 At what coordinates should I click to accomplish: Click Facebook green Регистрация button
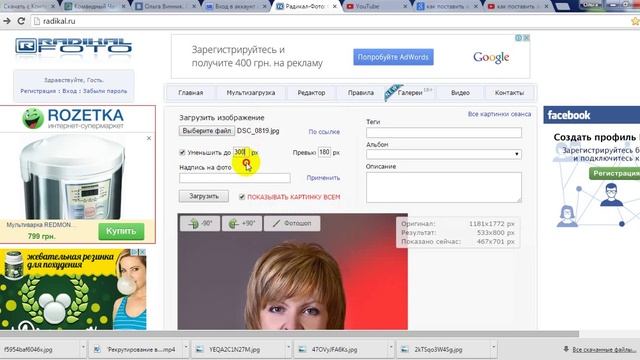coord(614,173)
